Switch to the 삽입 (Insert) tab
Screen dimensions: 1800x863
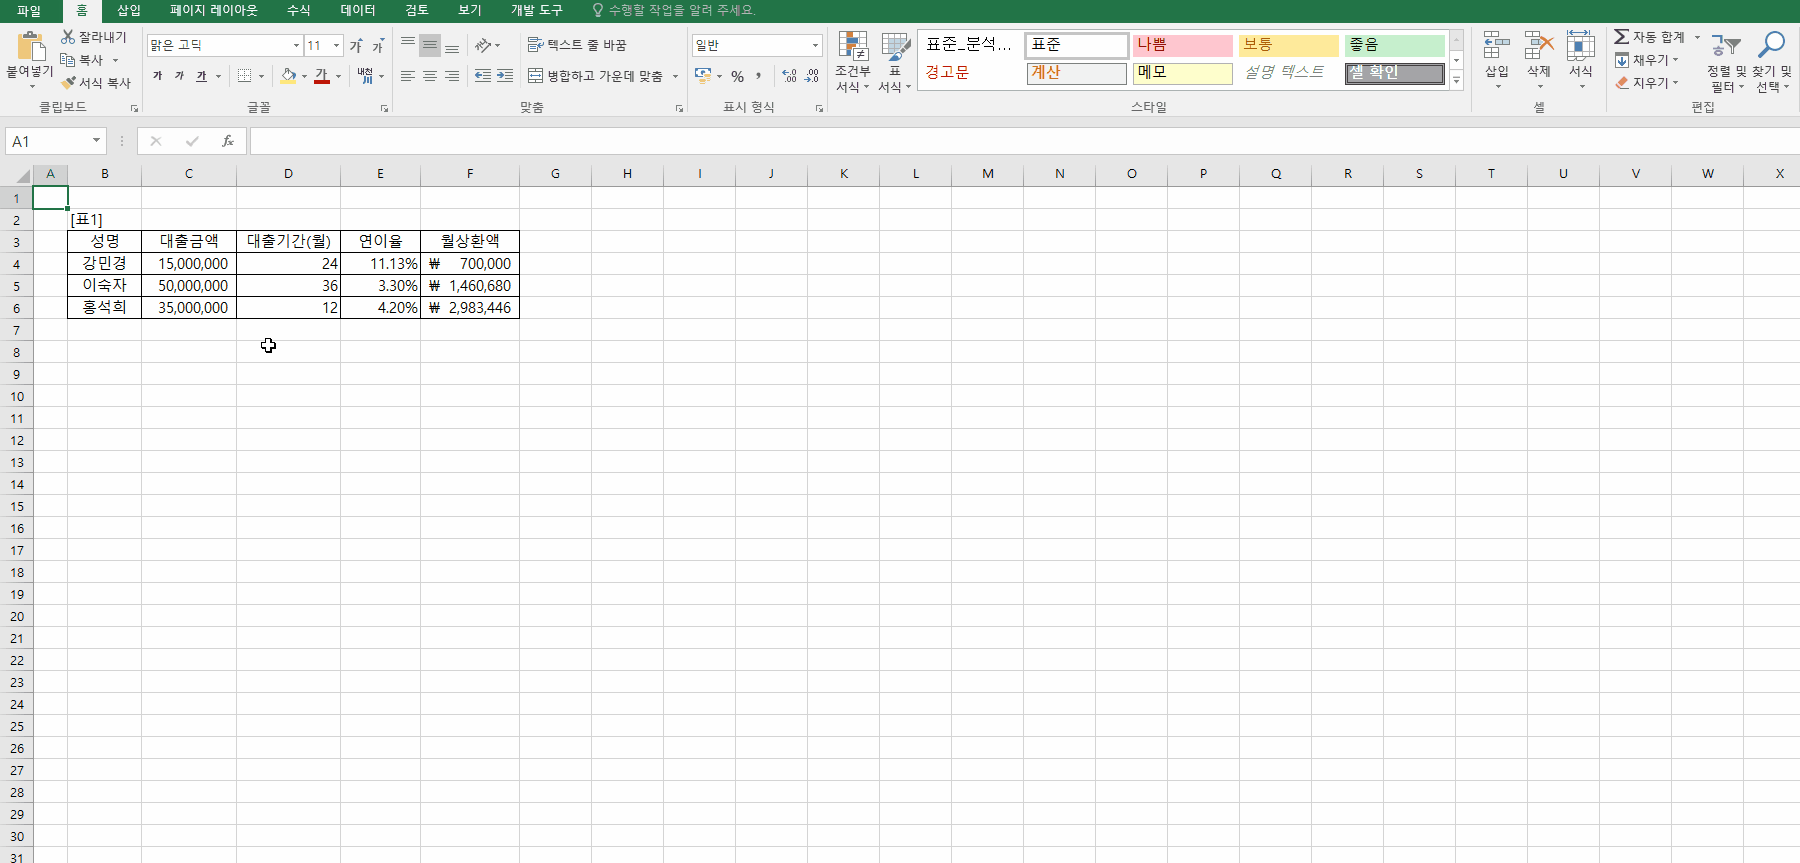pyautogui.click(x=129, y=11)
